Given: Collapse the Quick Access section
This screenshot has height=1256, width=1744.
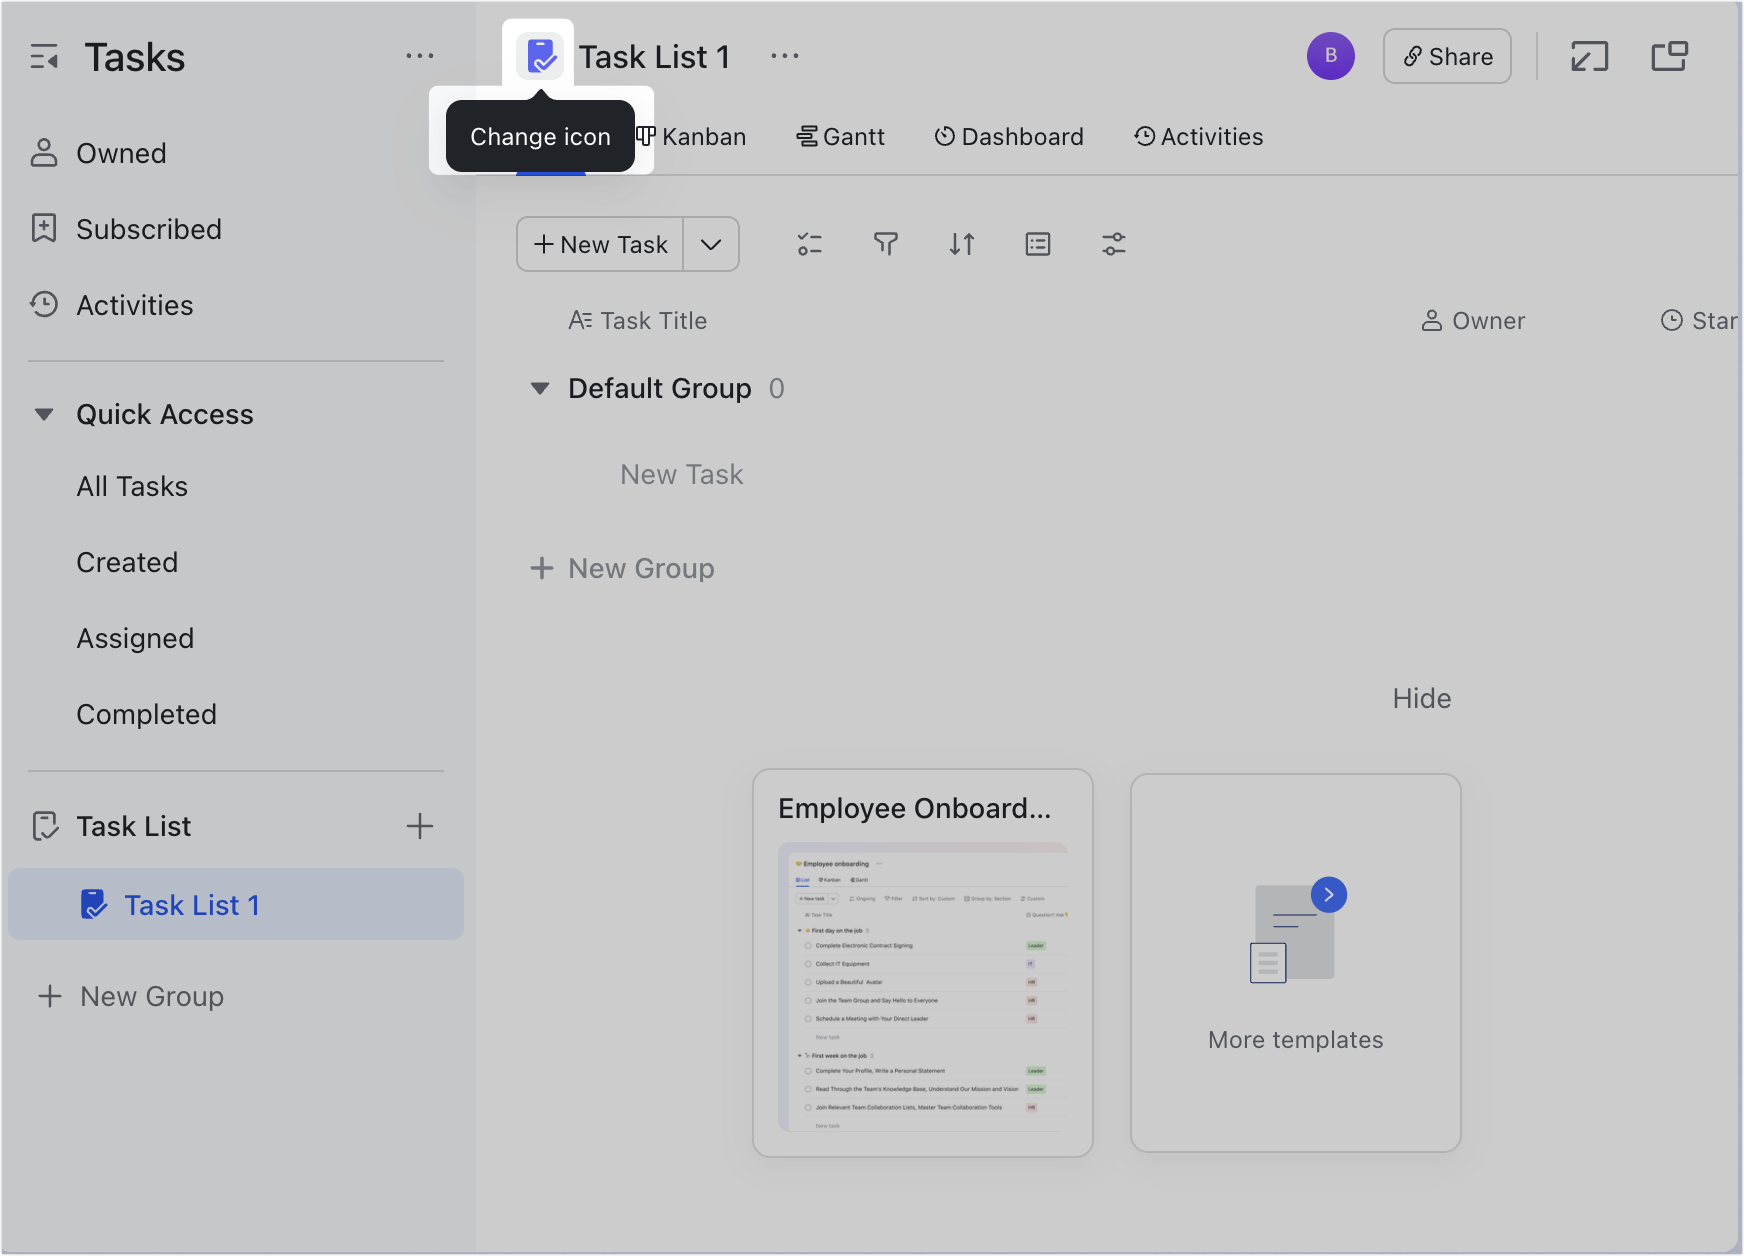Looking at the screenshot, I should (x=44, y=414).
